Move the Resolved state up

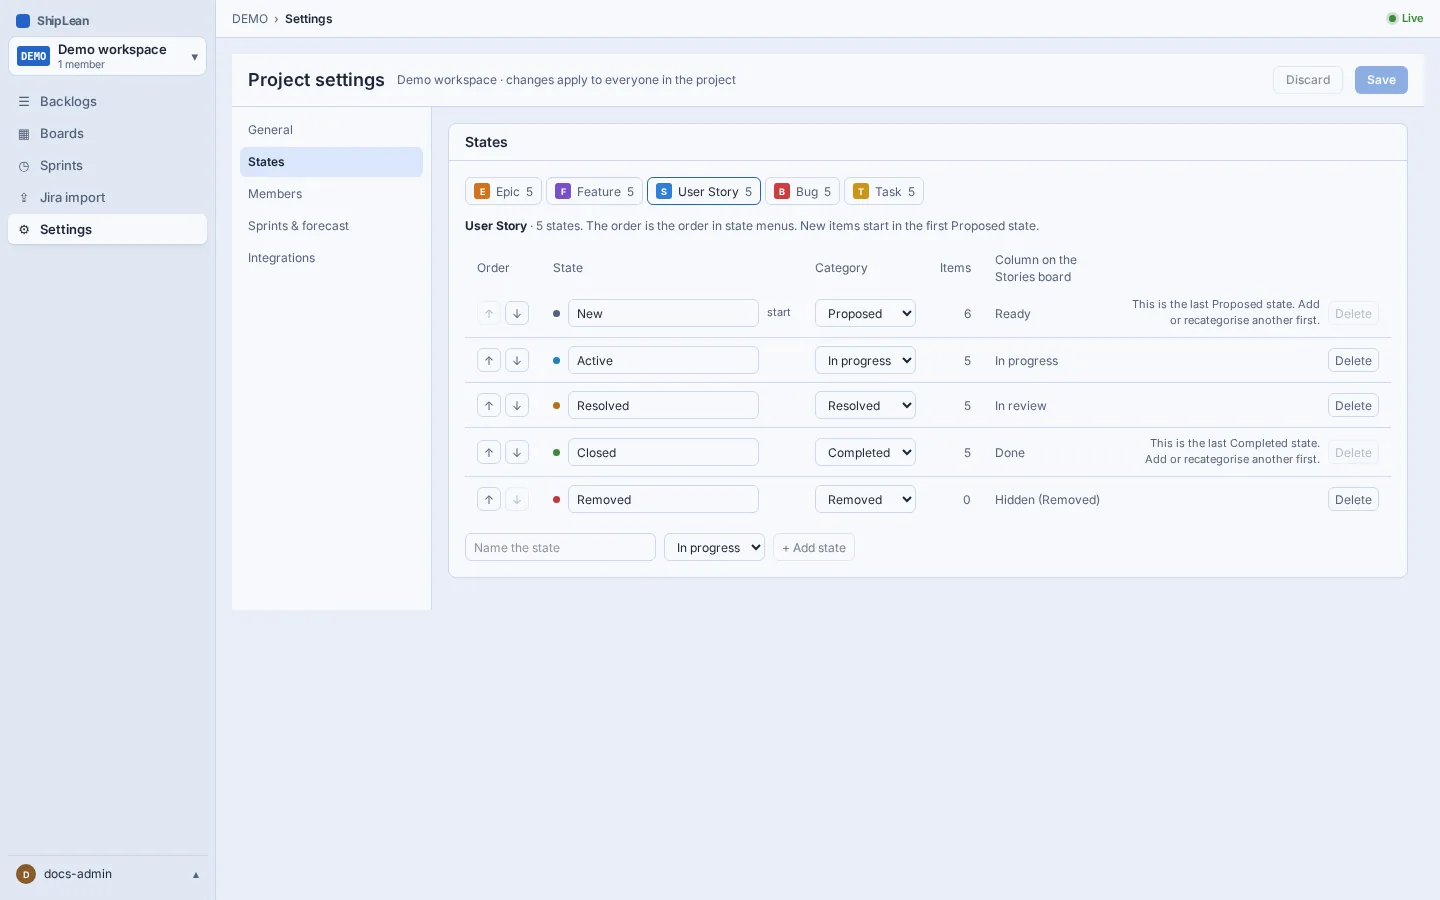click(x=489, y=405)
